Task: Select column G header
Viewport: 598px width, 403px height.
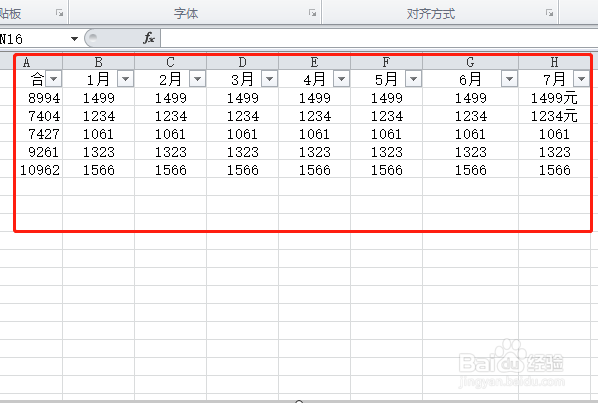Action: [x=471, y=62]
